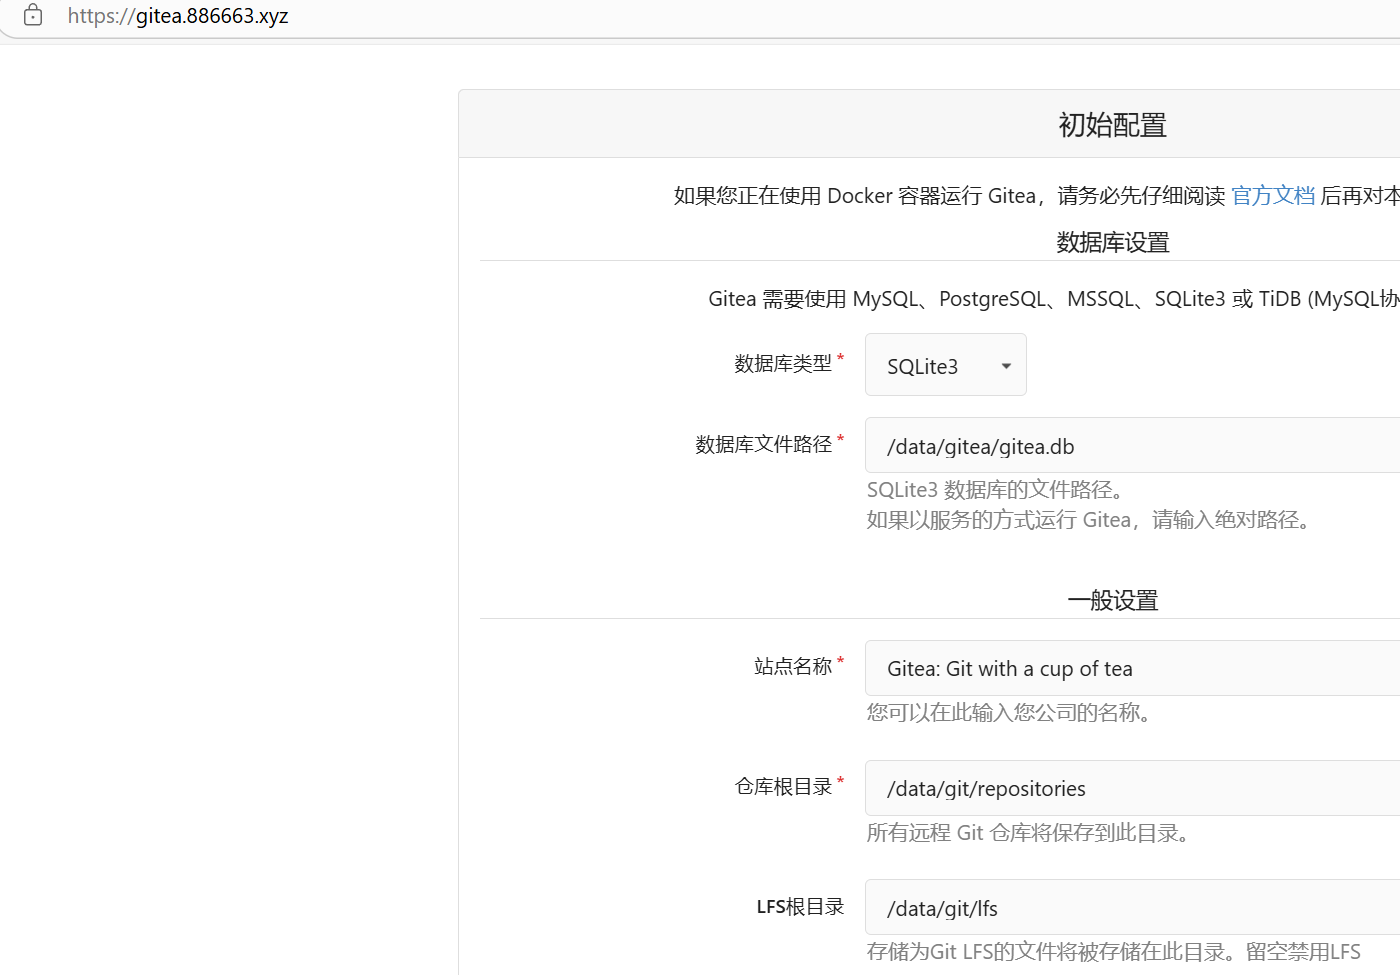Image resolution: width=1400 pixels, height=975 pixels.
Task: Click the 一般设置 section header
Action: [x=1112, y=600]
